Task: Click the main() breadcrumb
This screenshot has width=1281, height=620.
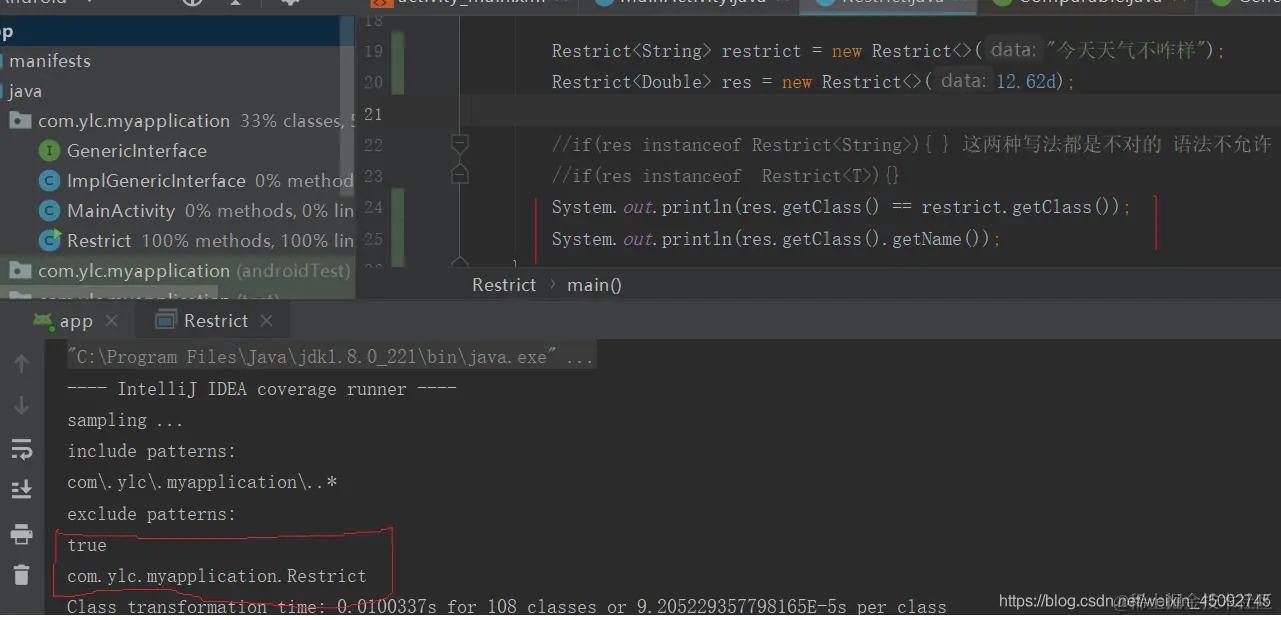Action: 594,285
